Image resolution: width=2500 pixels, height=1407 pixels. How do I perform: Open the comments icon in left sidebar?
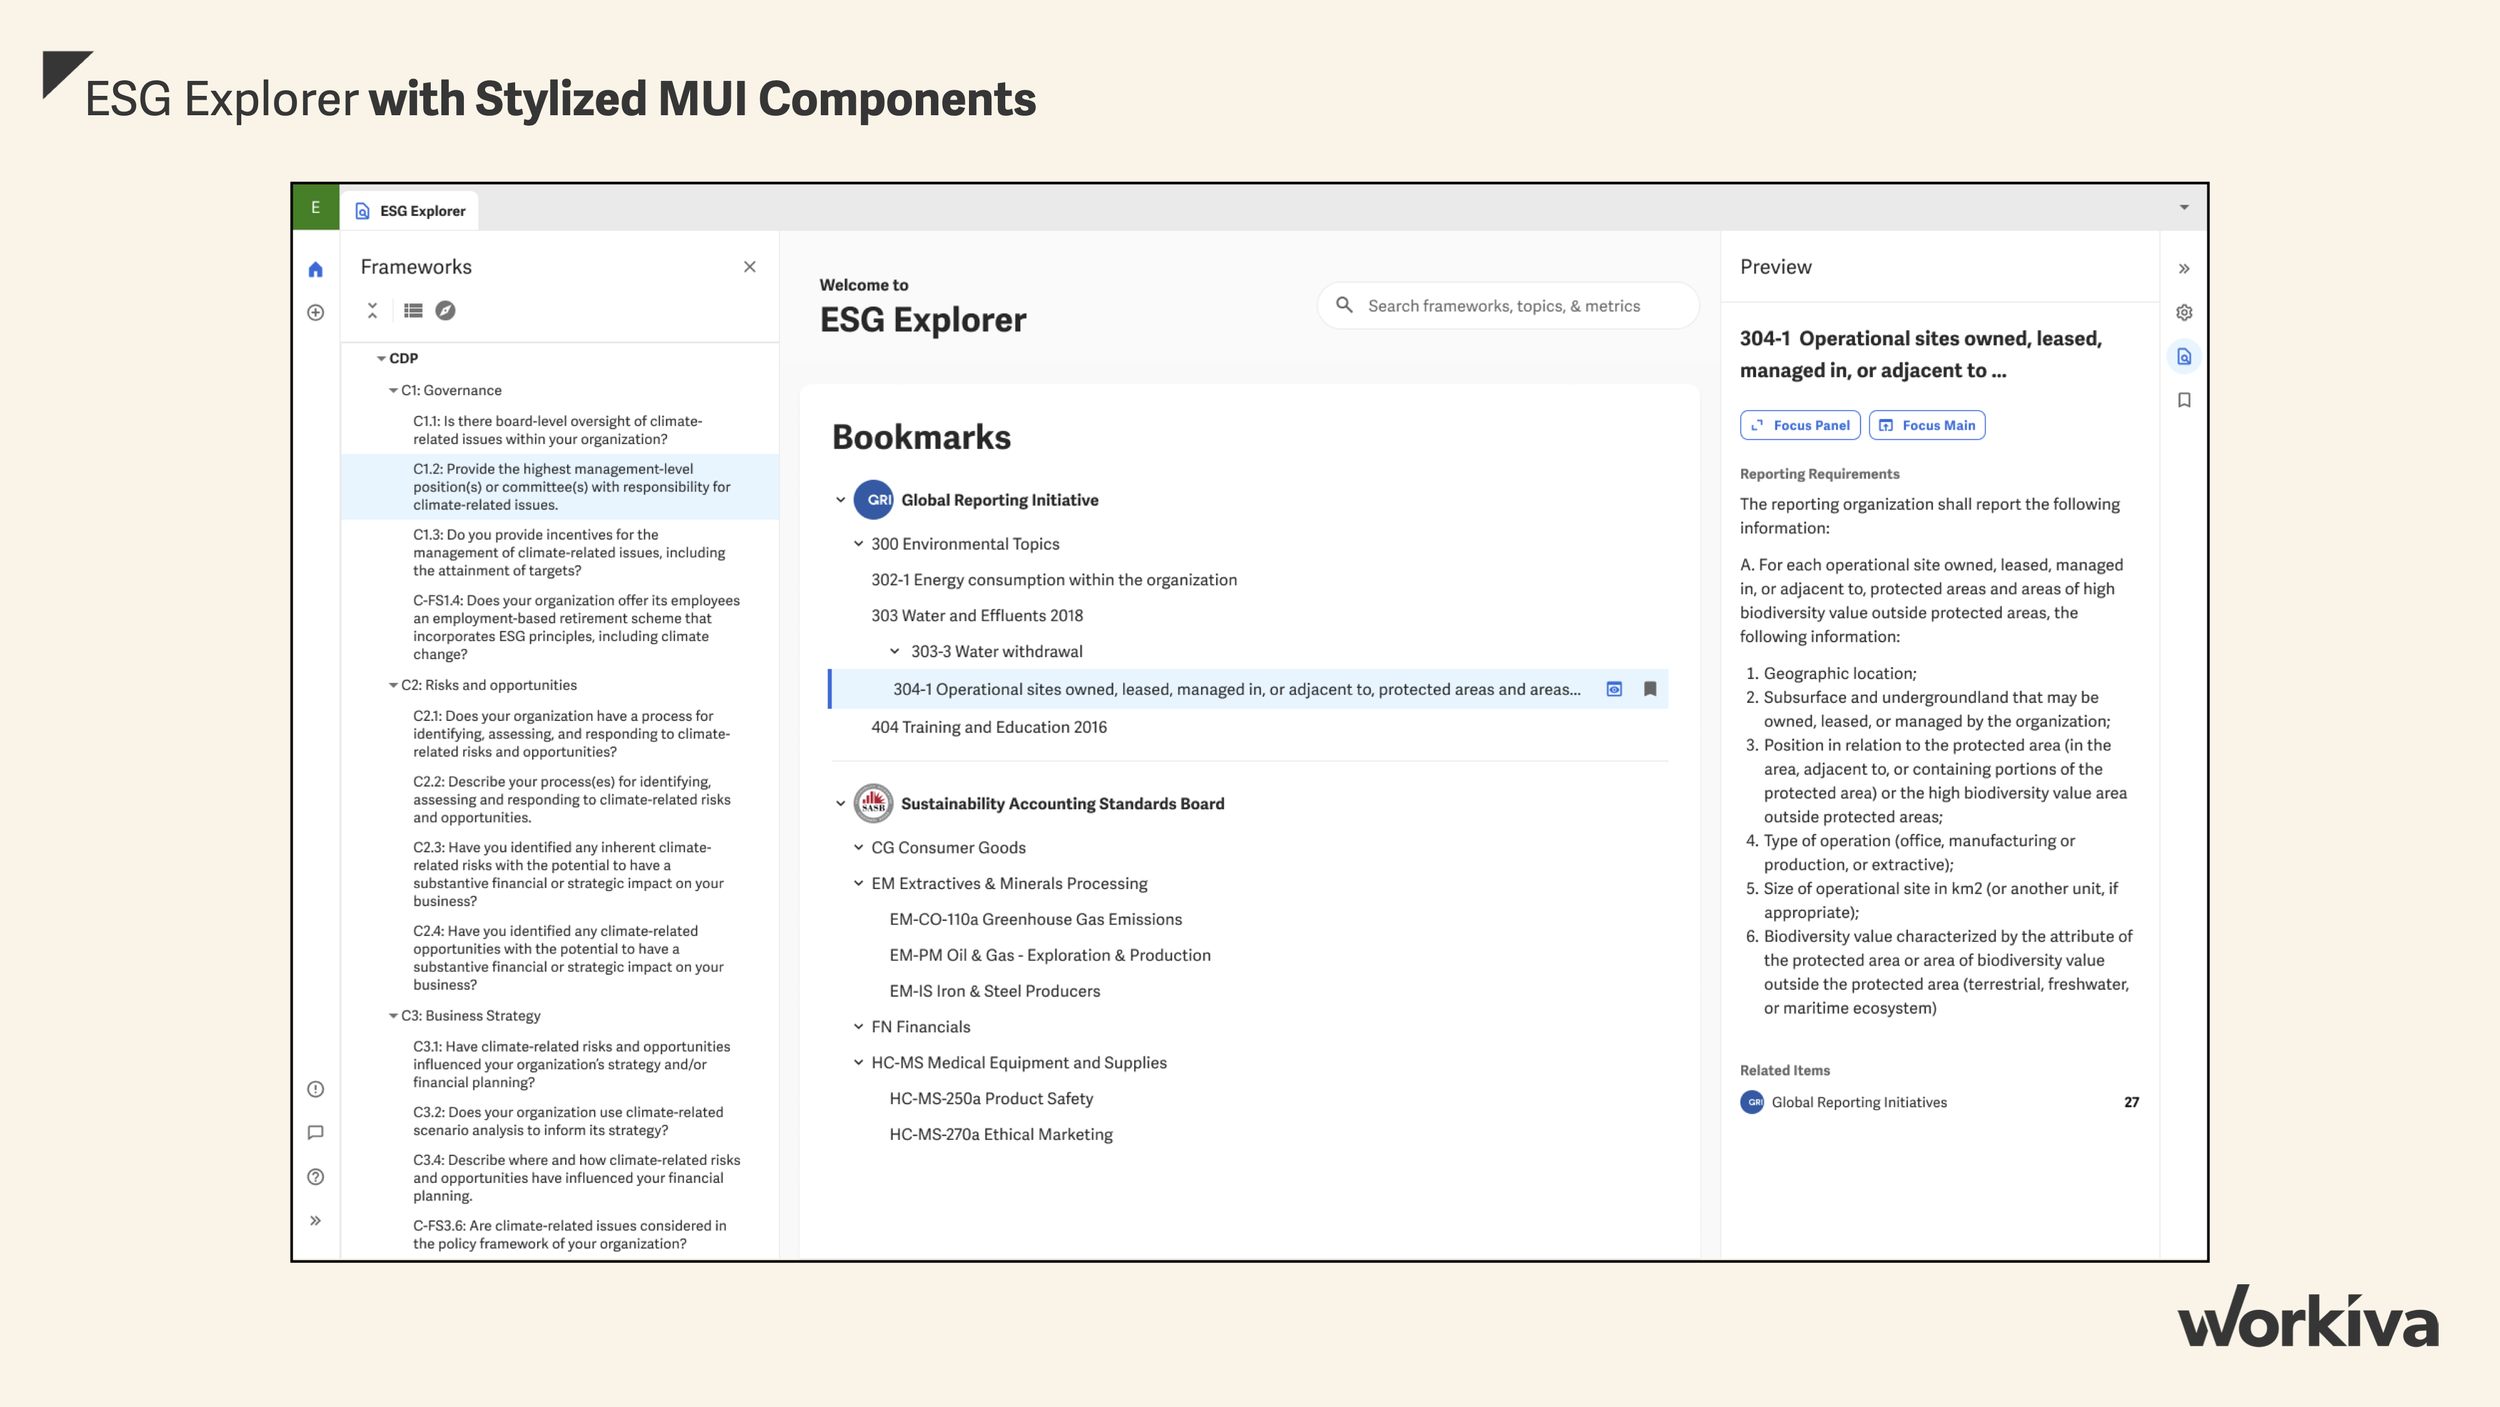[x=315, y=1133]
